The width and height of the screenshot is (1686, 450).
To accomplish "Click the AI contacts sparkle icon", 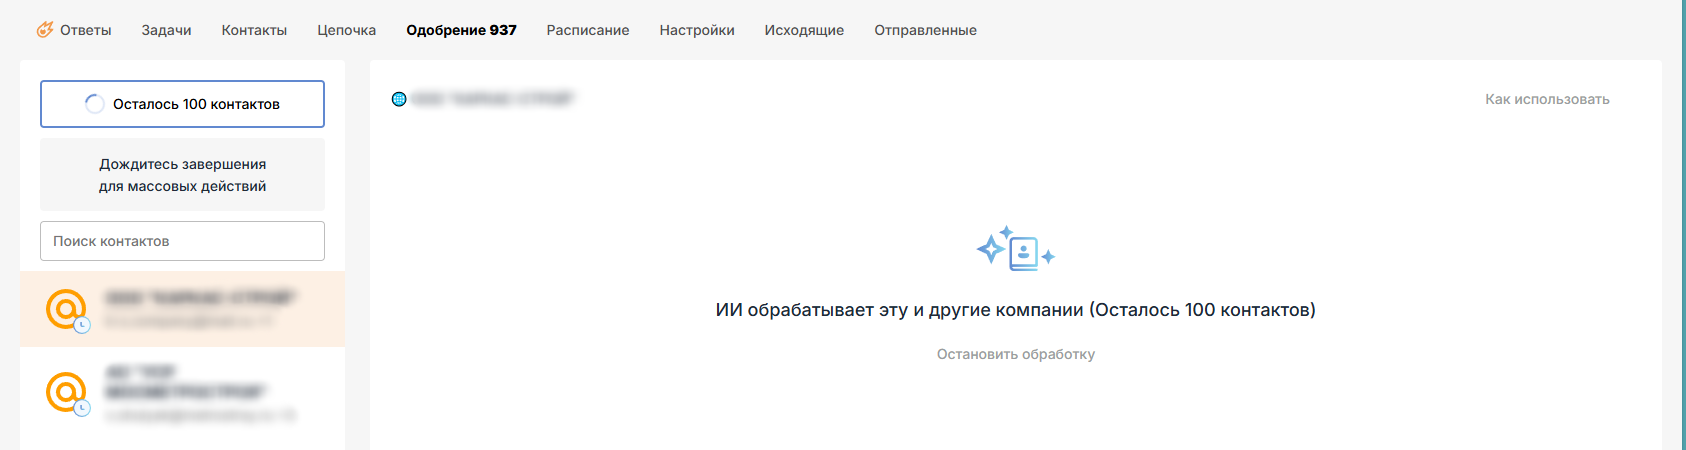I will 1016,249.
